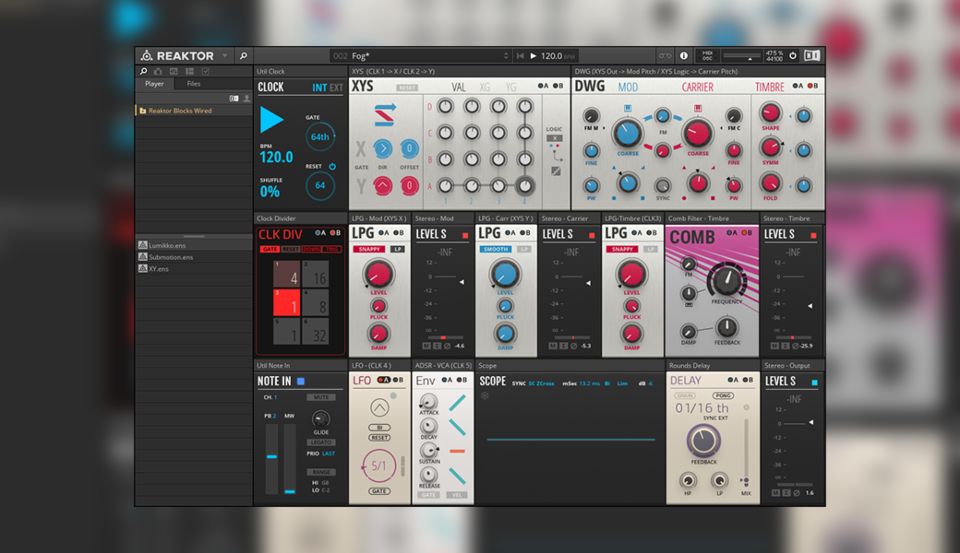Enable PONG mode on the Delay block
960x553 pixels.
click(723, 396)
